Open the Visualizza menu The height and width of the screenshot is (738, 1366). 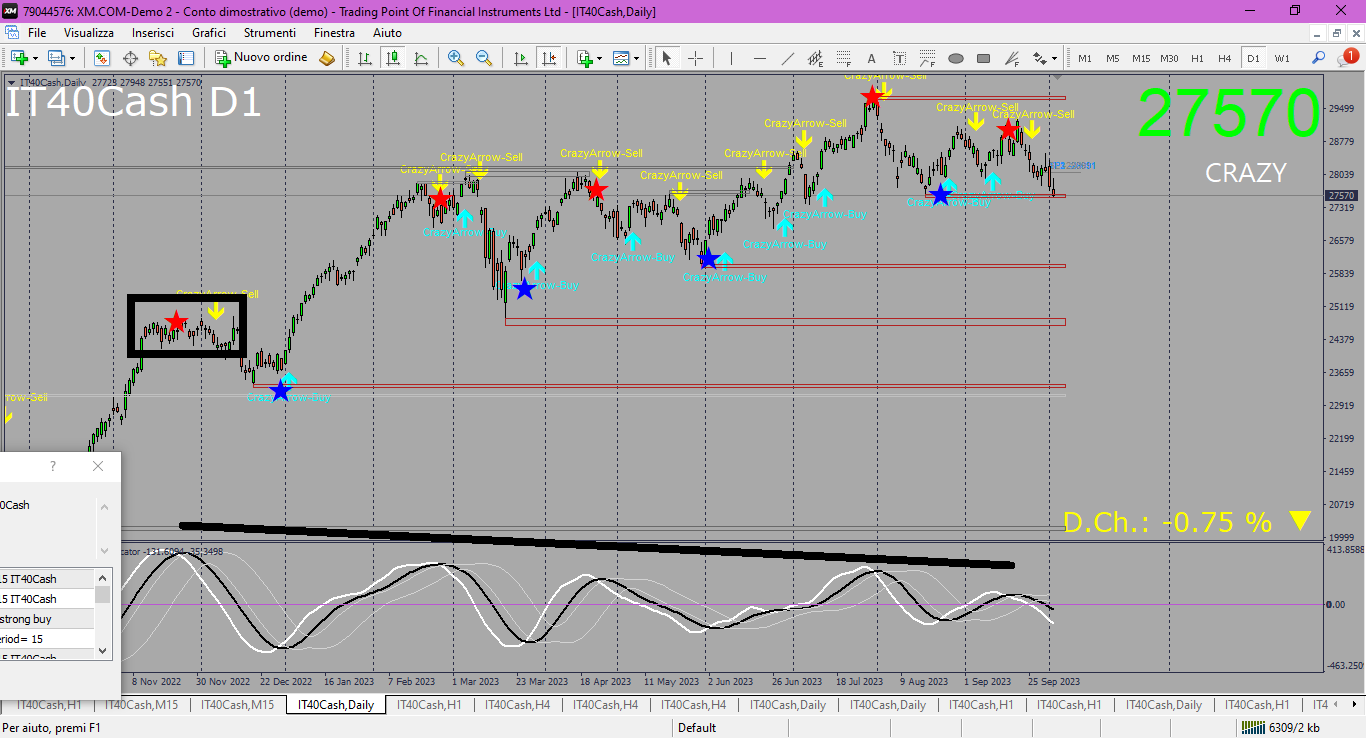click(x=89, y=32)
